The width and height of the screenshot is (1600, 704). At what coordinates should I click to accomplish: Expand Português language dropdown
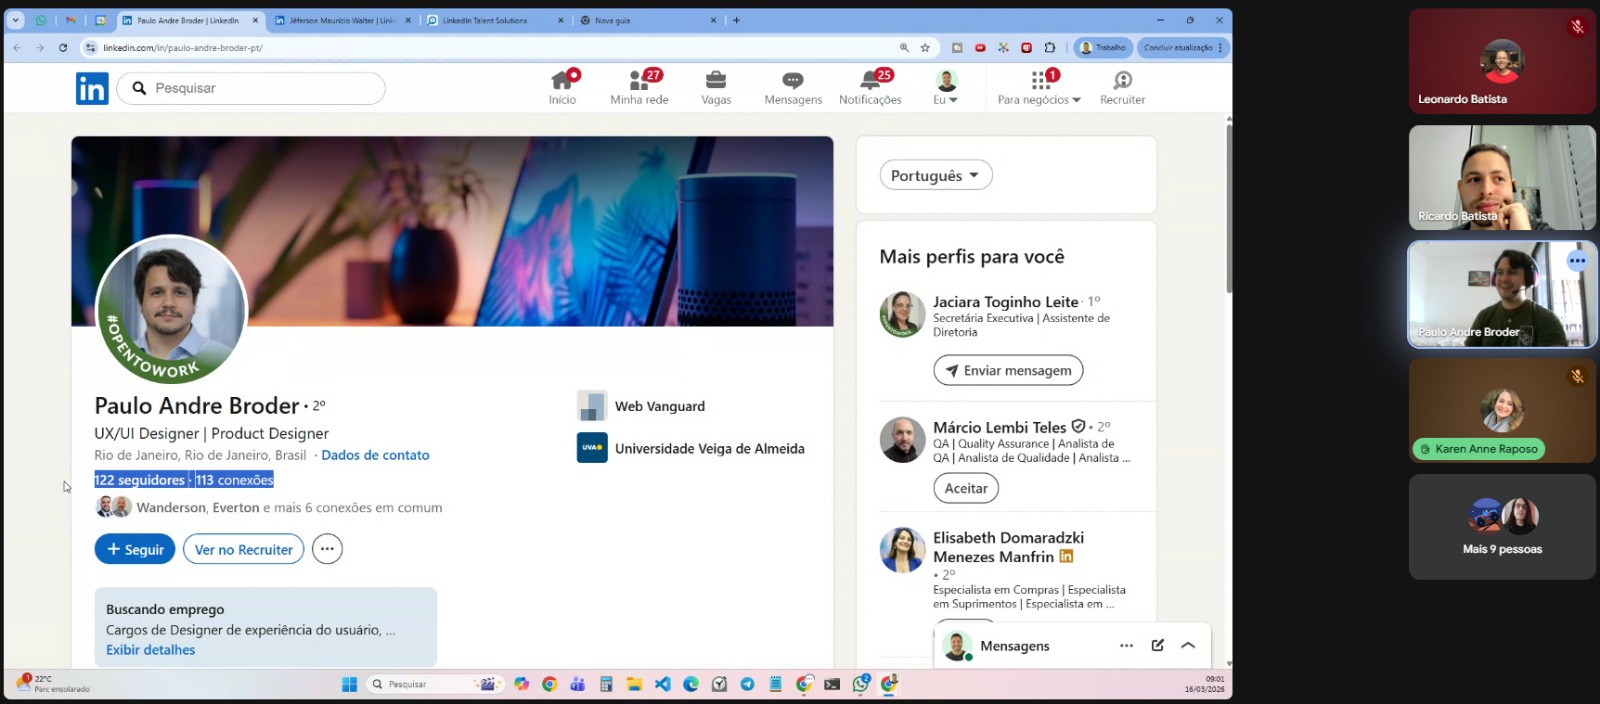[935, 175]
